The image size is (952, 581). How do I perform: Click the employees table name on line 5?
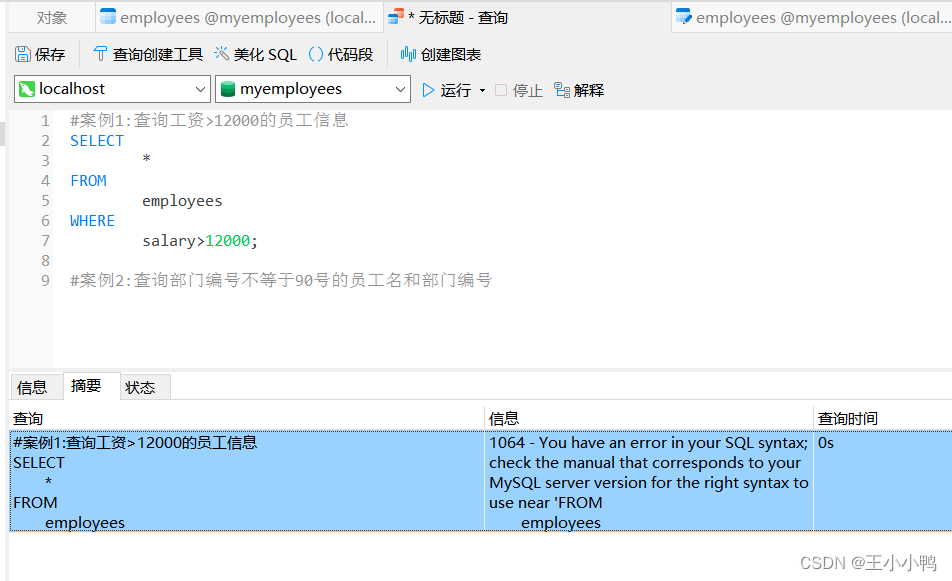182,201
